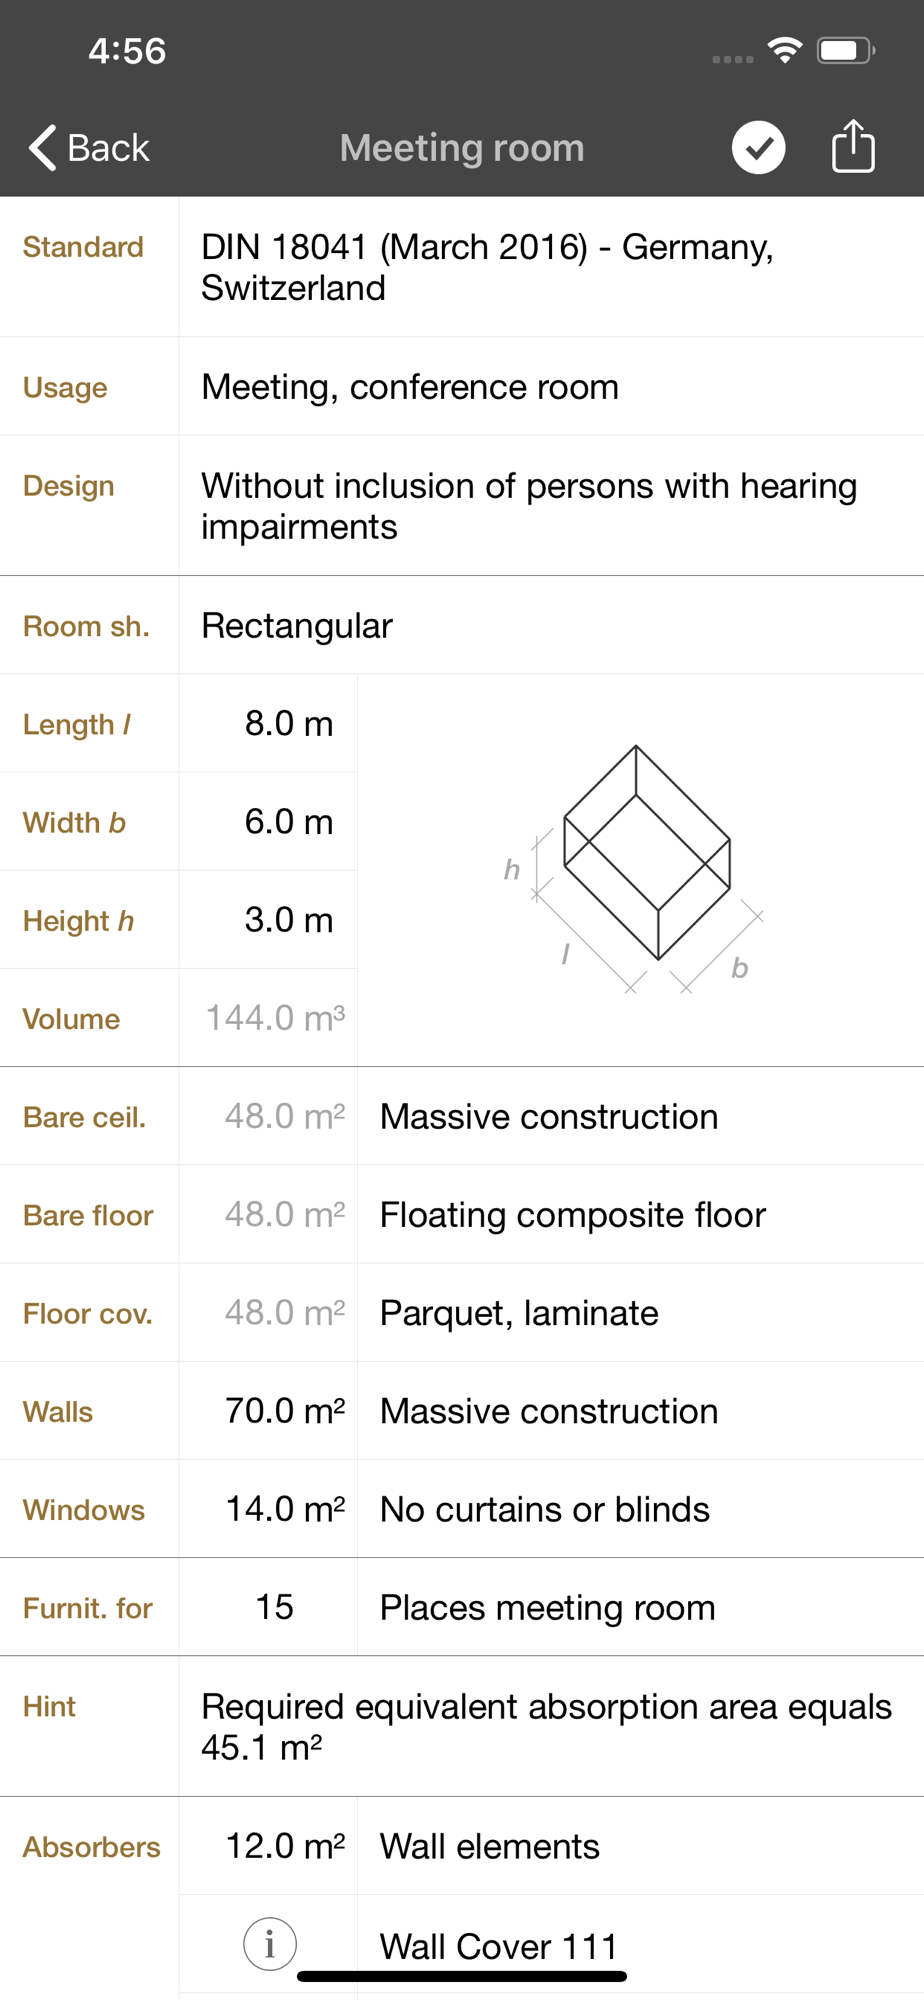Change the Parquet, laminate floor covering
924x2000 pixels.
(641, 1312)
